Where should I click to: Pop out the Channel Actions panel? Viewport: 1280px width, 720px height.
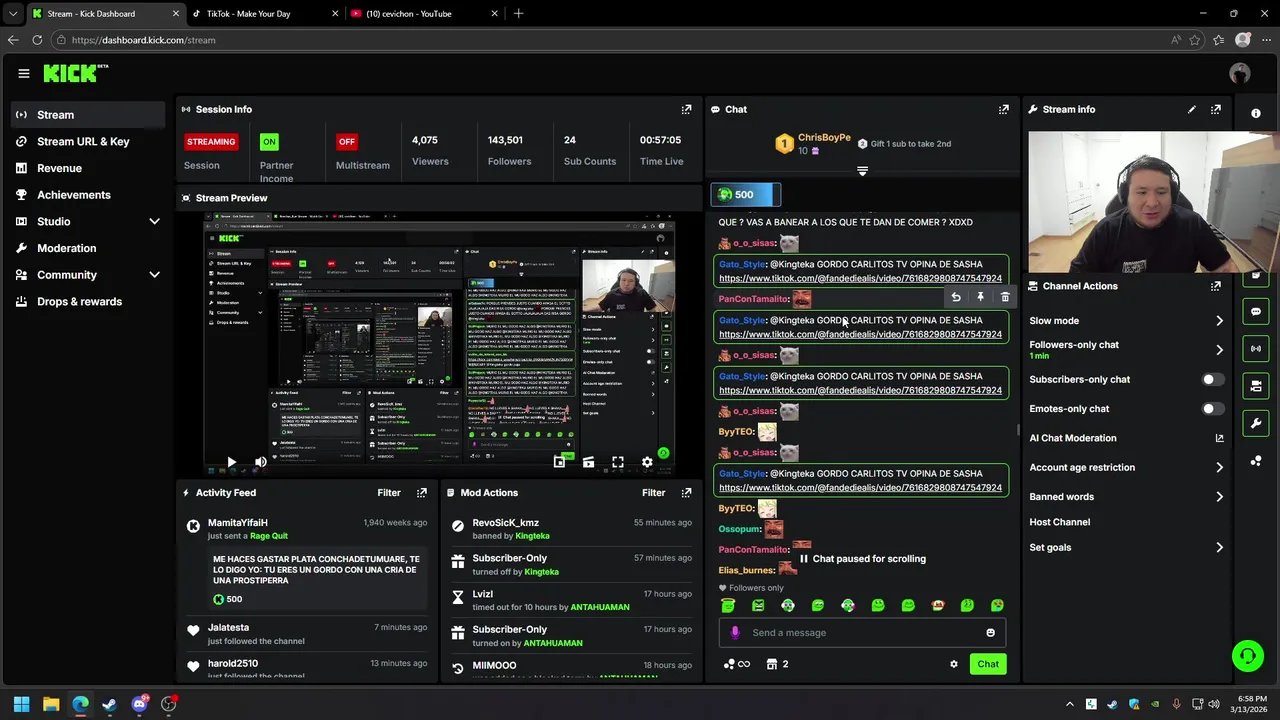tap(1216, 286)
